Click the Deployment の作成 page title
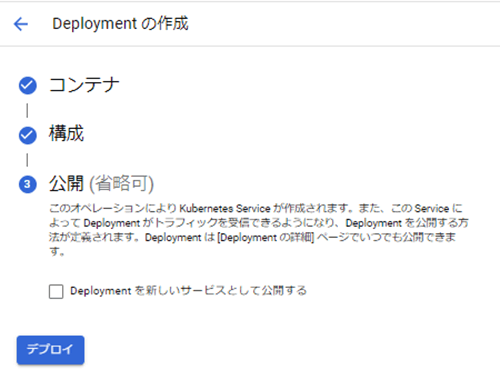Screen dimensions: 500x390 (120, 24)
